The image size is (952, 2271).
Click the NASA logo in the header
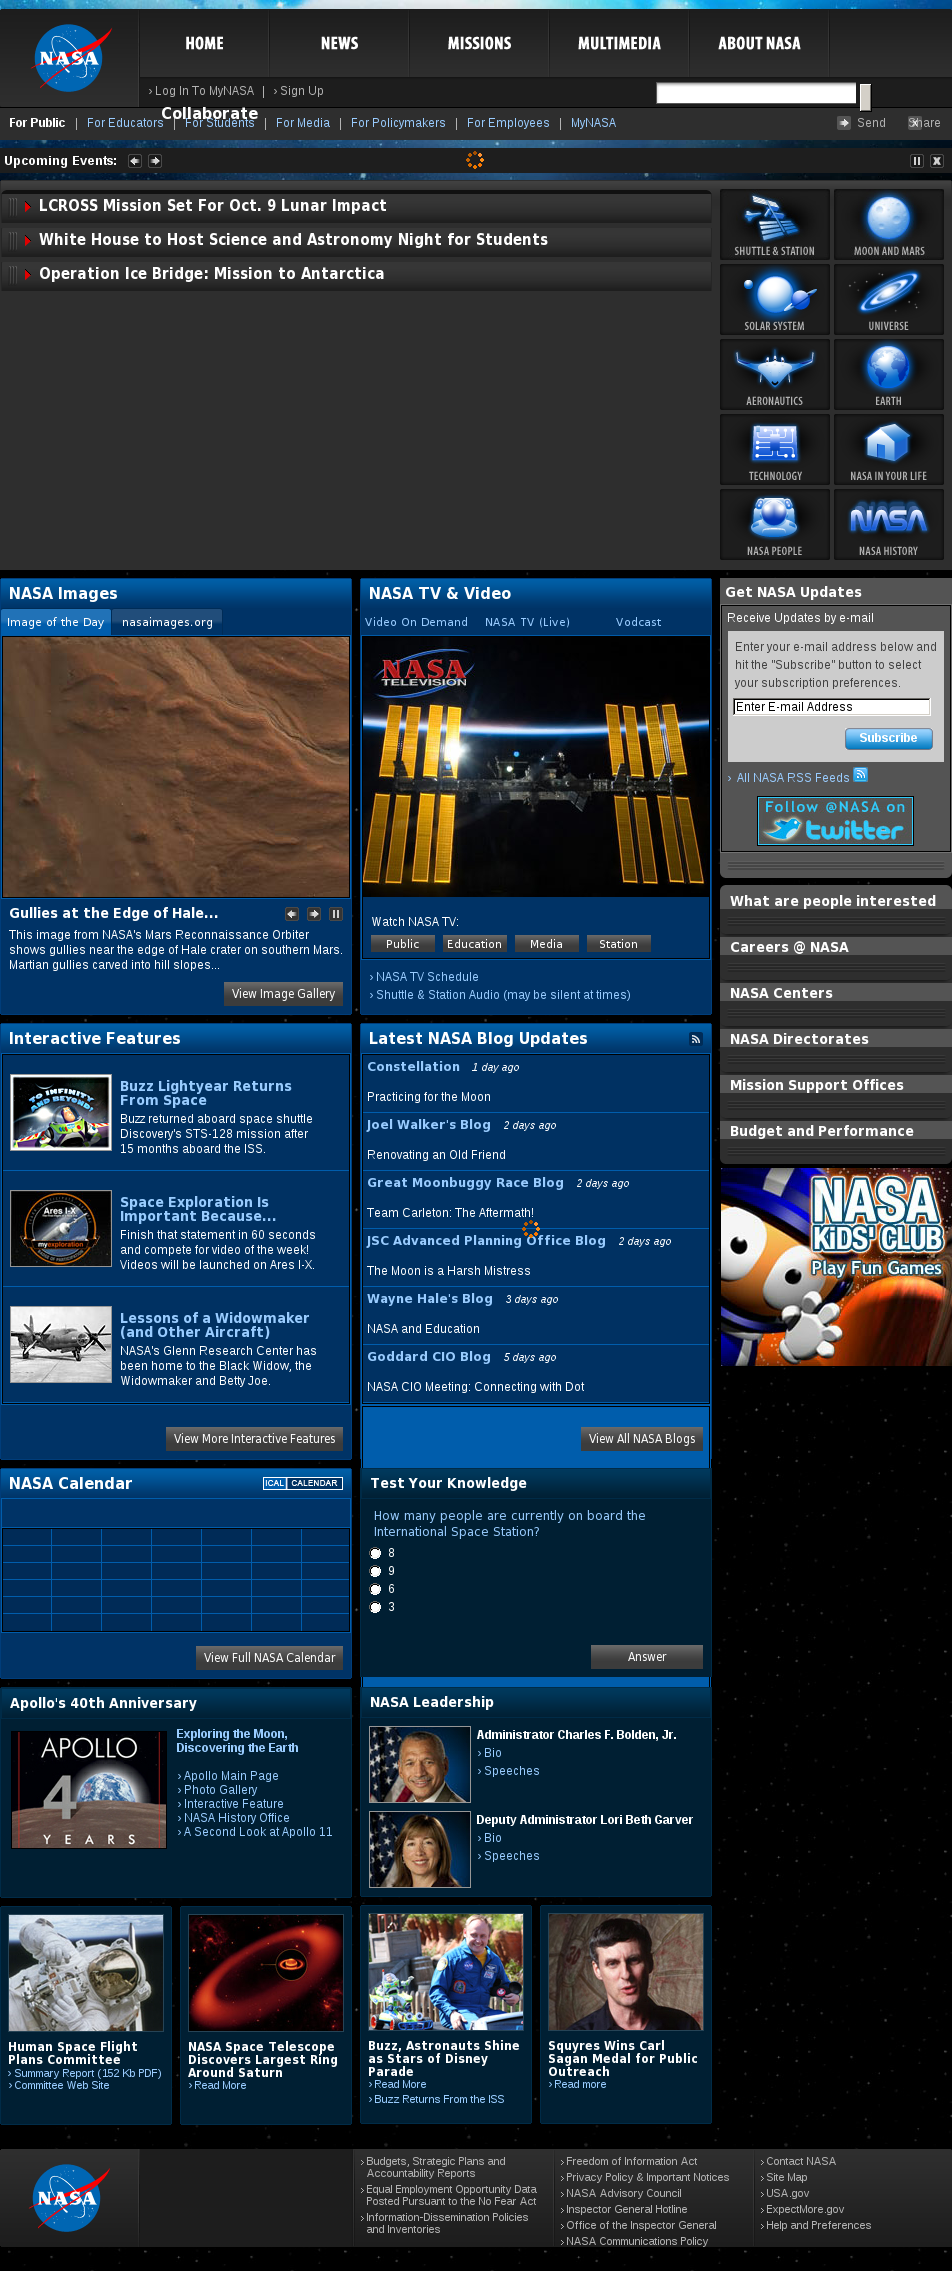click(x=69, y=58)
